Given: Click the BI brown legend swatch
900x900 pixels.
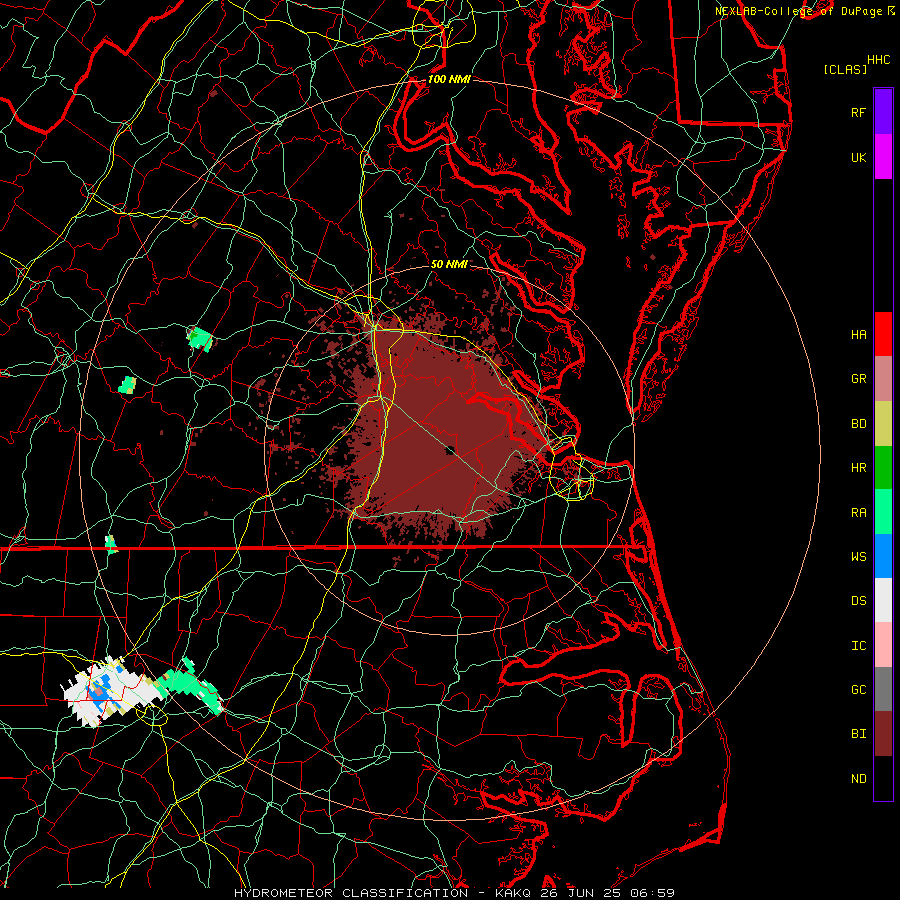Looking at the screenshot, I should pyautogui.click(x=883, y=734).
